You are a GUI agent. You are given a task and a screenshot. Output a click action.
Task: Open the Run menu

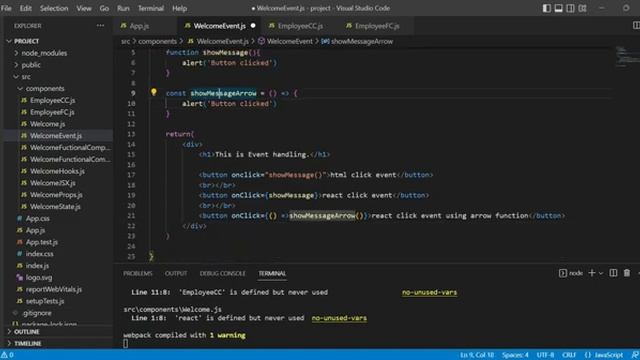123,8
